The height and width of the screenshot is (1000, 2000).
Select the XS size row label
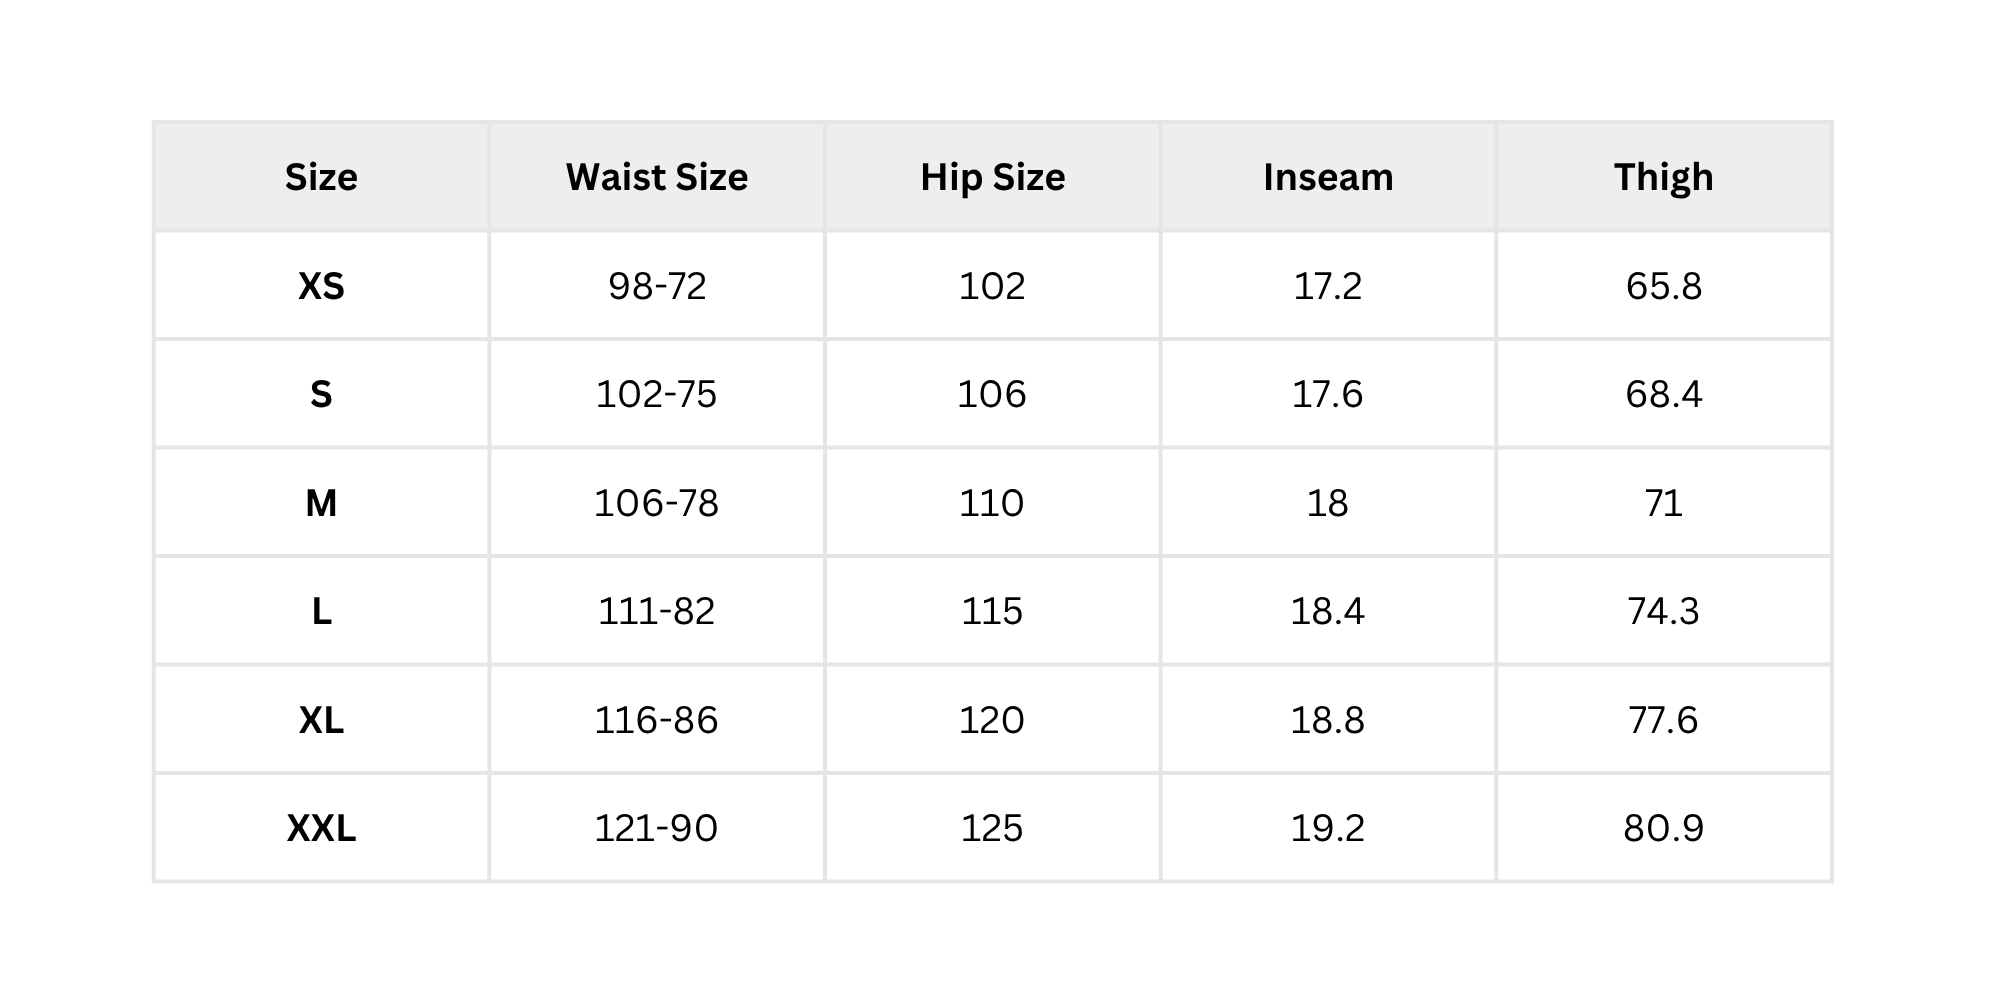pos(321,286)
